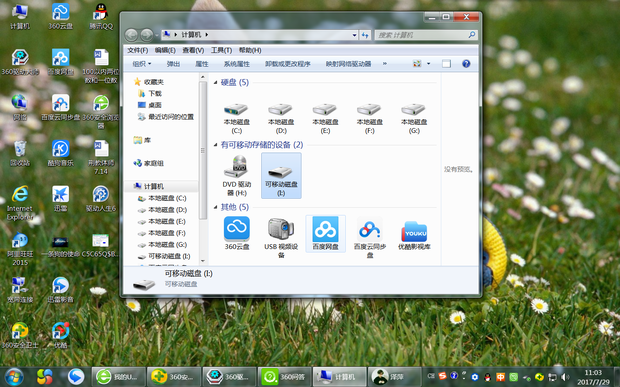Open local disk (G:) drive icon
The image size is (620, 387).
414,109
